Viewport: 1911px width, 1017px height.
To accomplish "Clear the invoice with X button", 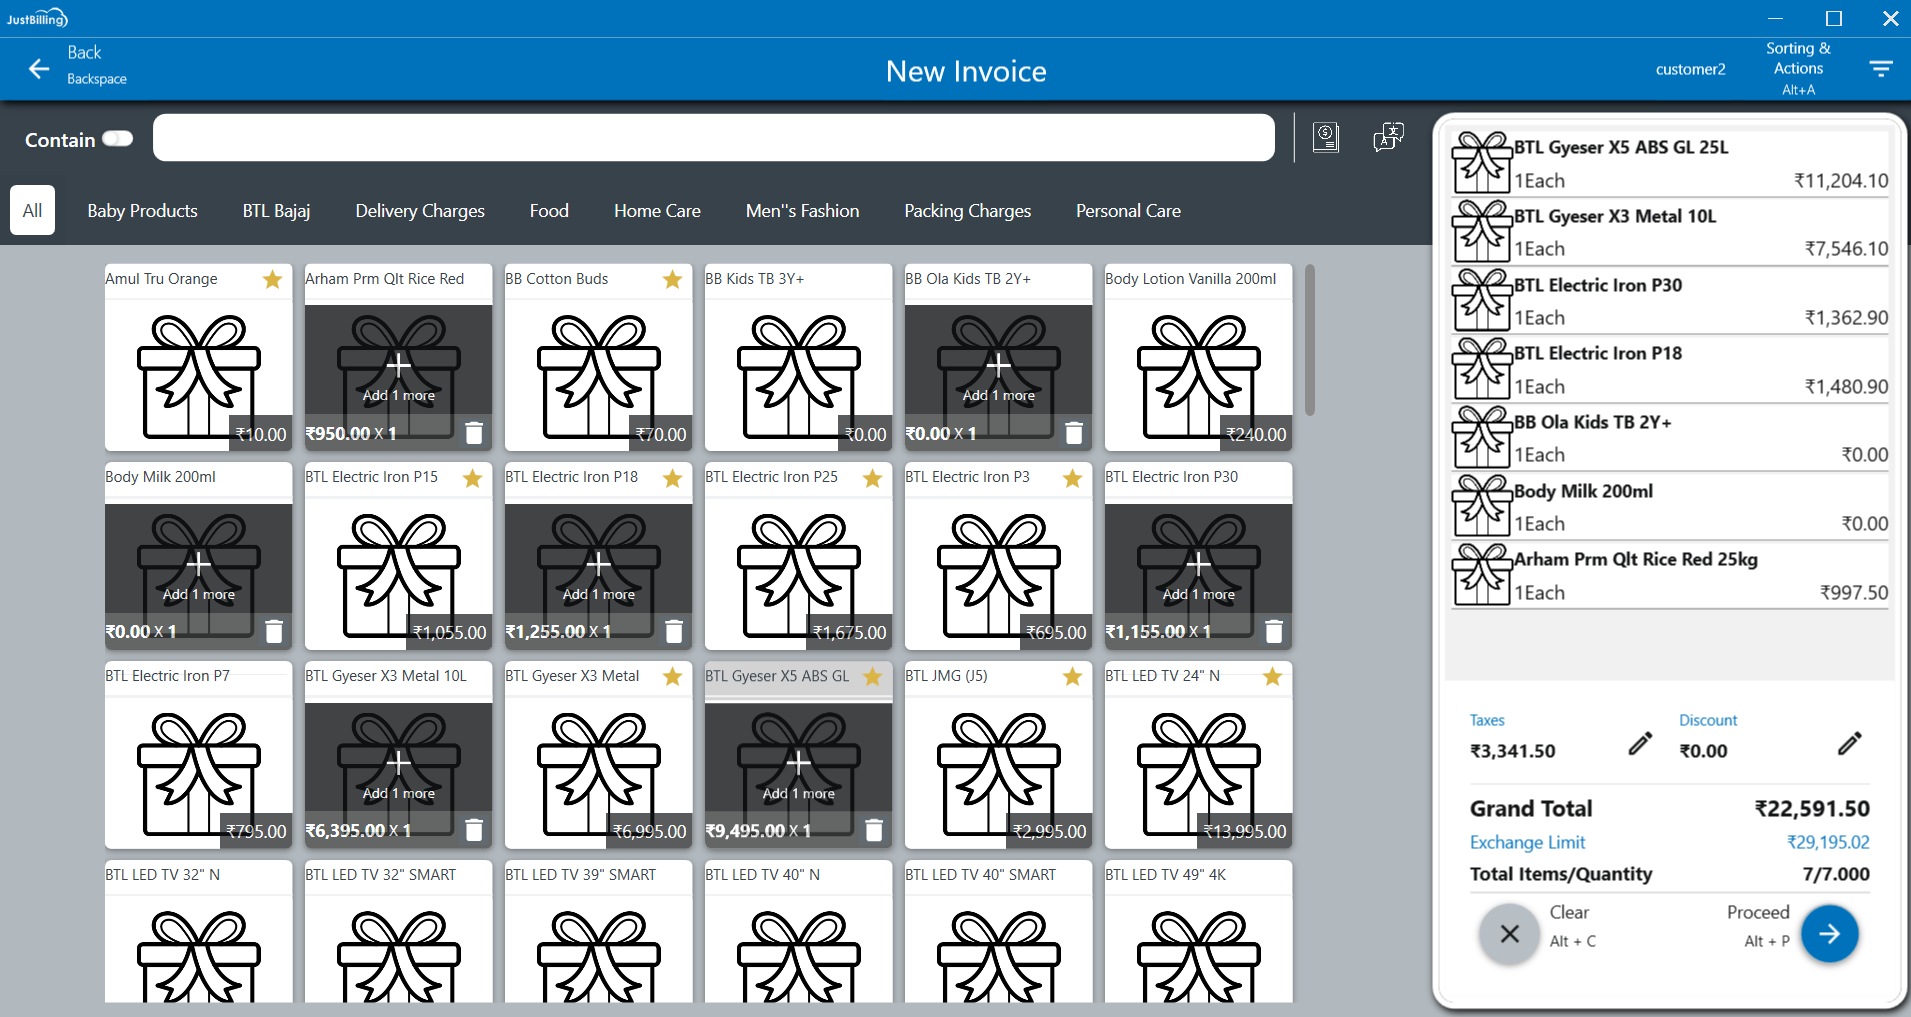I will click(x=1509, y=934).
